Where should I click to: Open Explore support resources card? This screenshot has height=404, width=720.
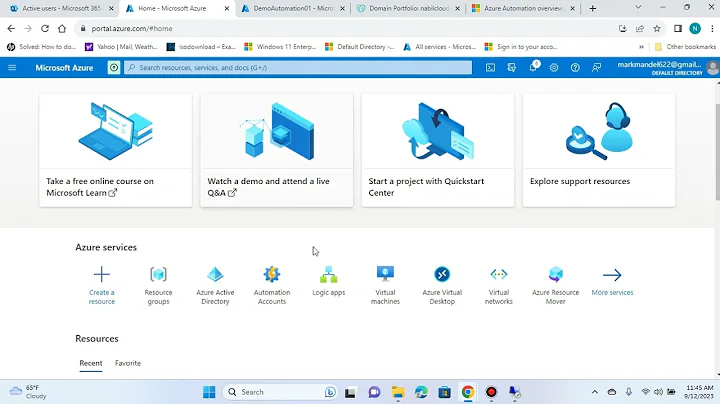(x=599, y=150)
